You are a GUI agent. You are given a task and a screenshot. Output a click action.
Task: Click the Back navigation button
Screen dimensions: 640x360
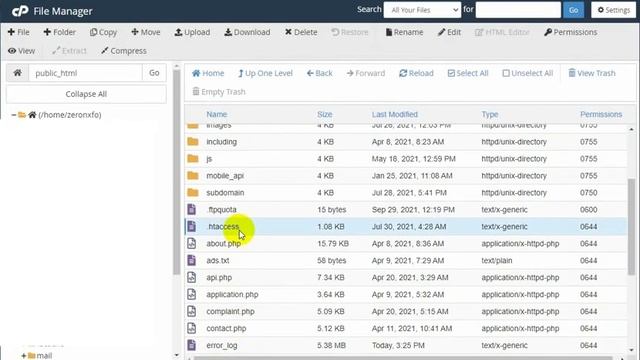click(x=320, y=73)
